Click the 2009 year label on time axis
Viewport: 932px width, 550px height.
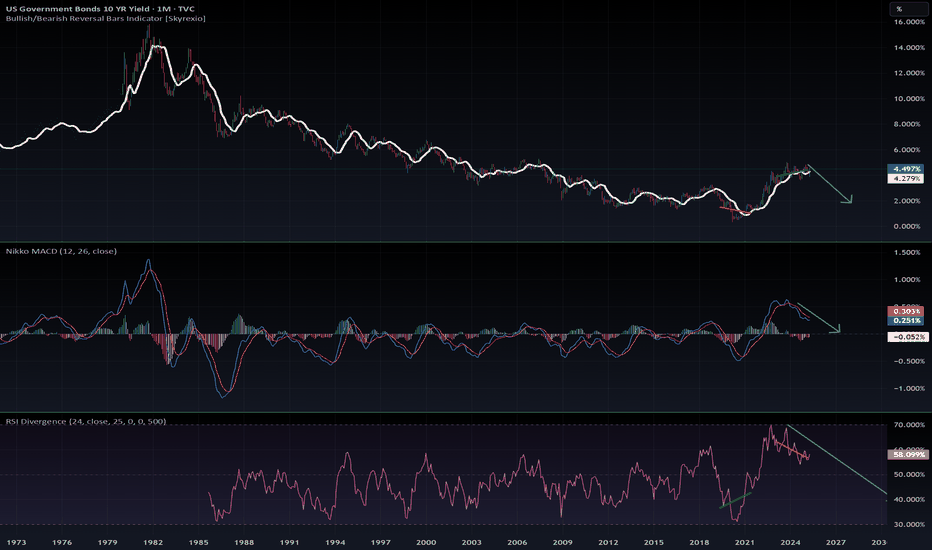563,542
